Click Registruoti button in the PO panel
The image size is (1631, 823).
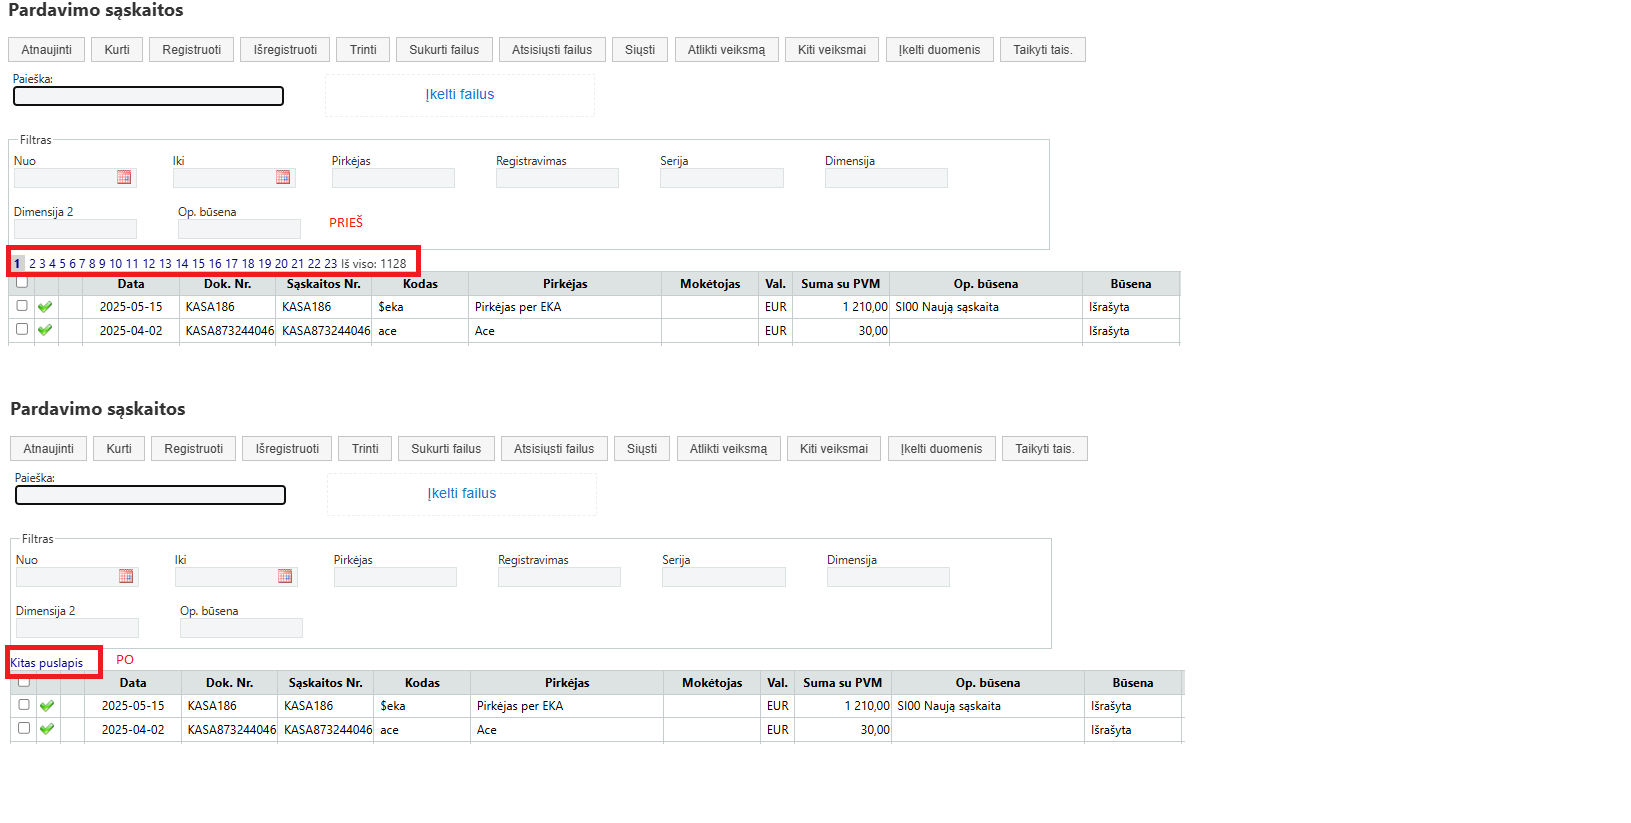click(194, 449)
